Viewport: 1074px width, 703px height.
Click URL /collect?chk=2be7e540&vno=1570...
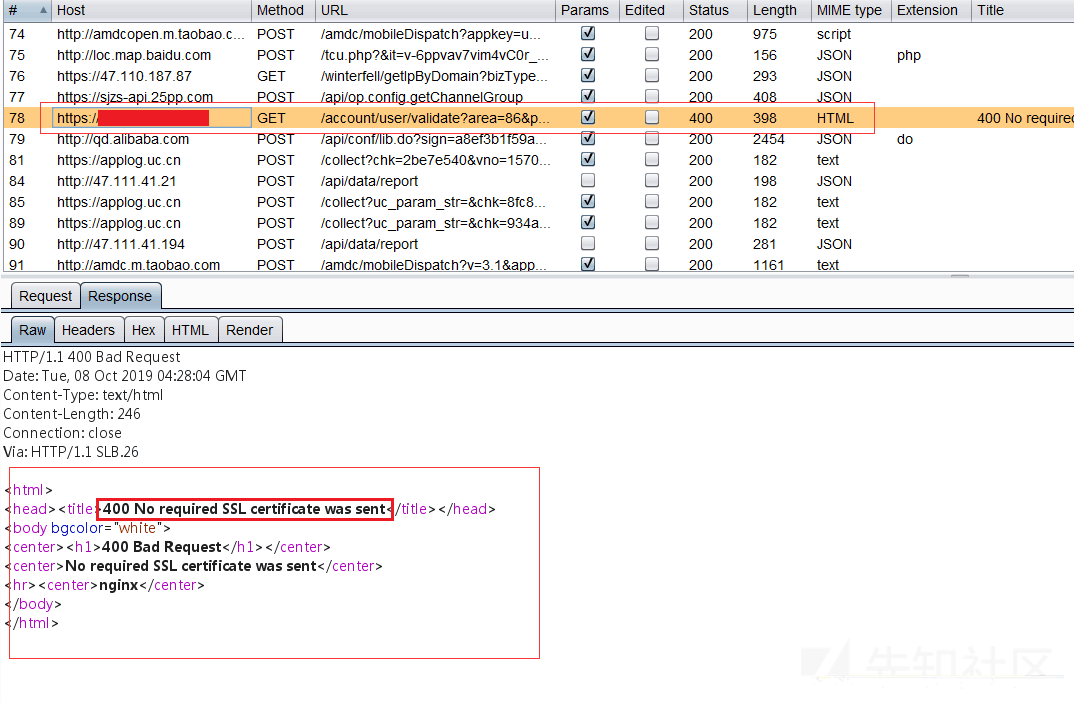[x=436, y=160]
